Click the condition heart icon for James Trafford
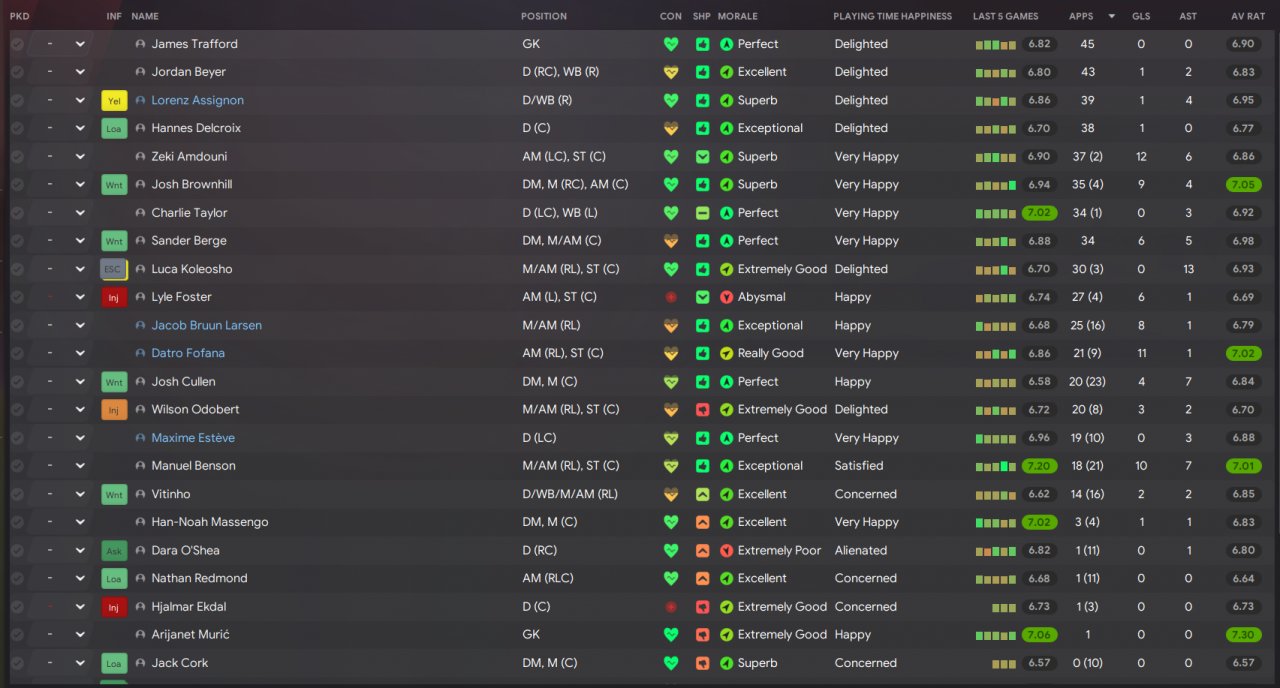Image resolution: width=1280 pixels, height=688 pixels. pos(670,44)
